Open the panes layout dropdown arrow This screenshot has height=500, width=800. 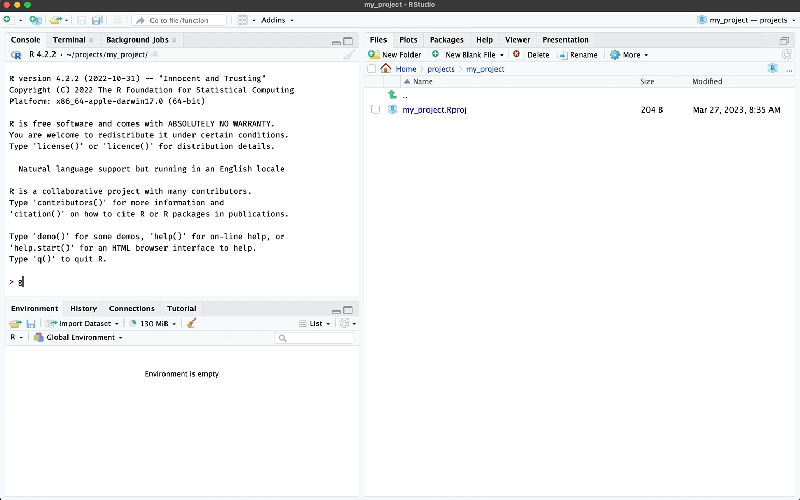(x=254, y=20)
